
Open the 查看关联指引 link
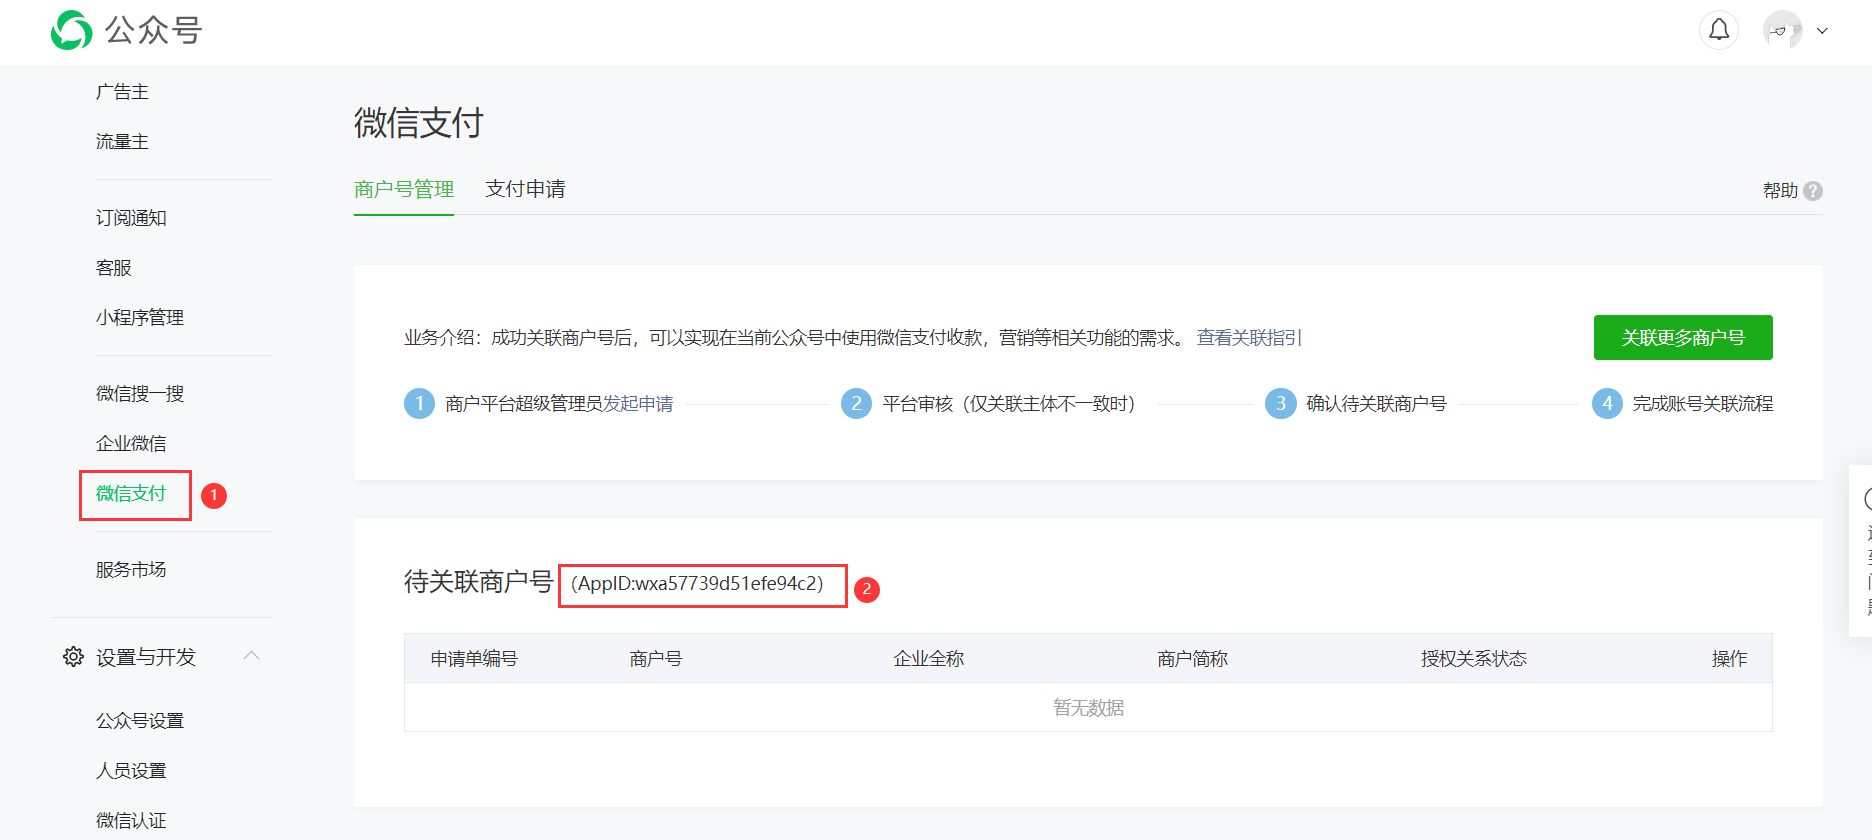[1249, 338]
